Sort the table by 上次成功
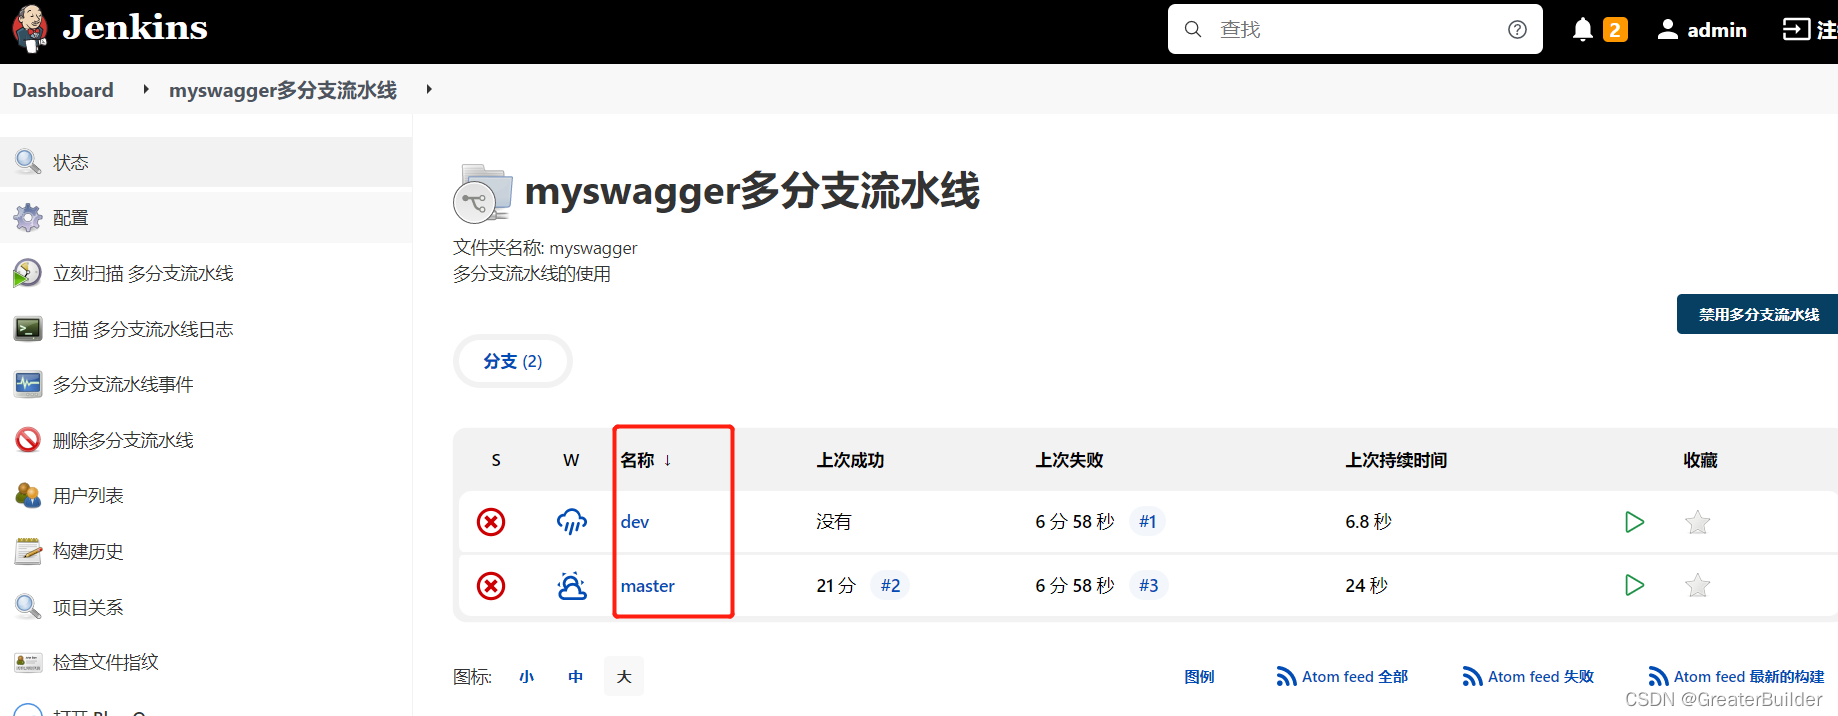Image resolution: width=1838 pixels, height=716 pixels. pyautogui.click(x=850, y=460)
